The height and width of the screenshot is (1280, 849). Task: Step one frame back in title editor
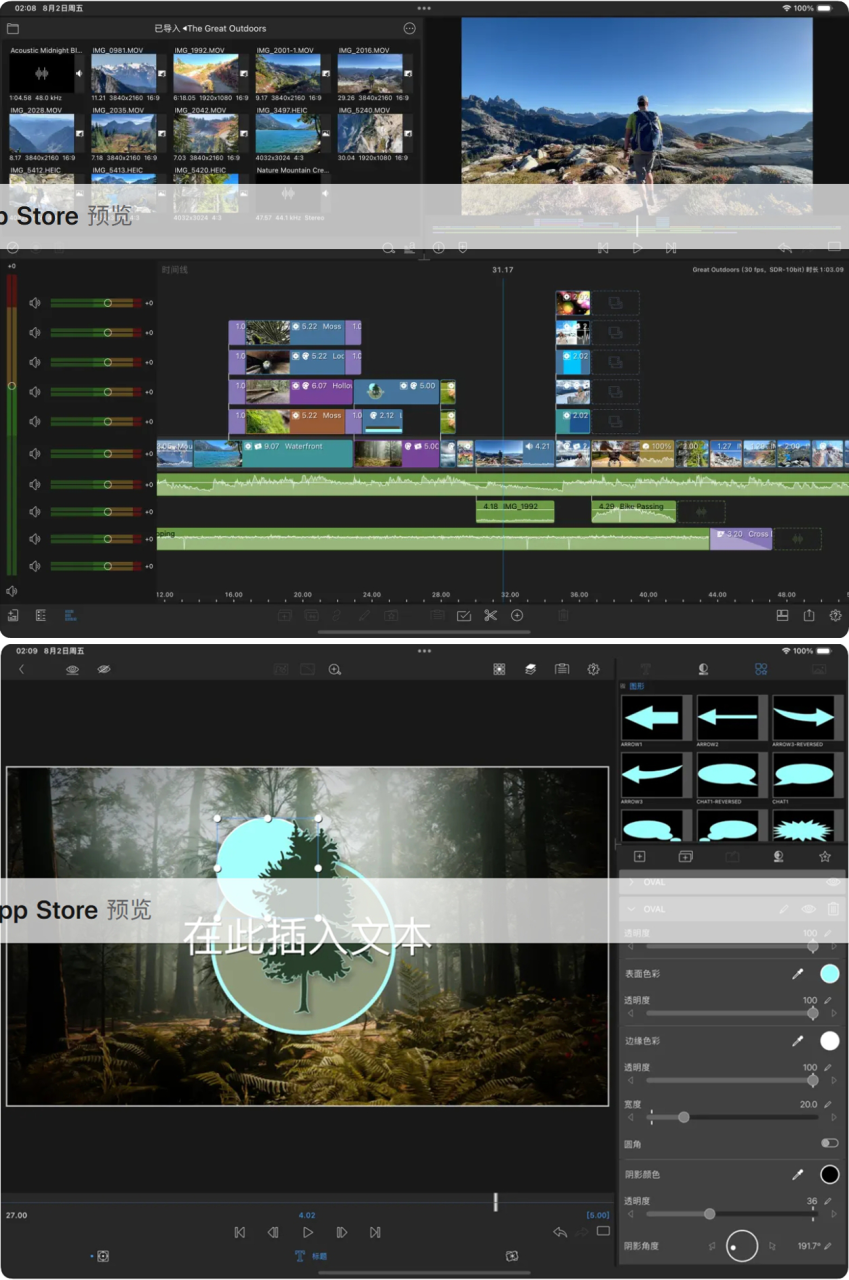pyautogui.click(x=273, y=1232)
